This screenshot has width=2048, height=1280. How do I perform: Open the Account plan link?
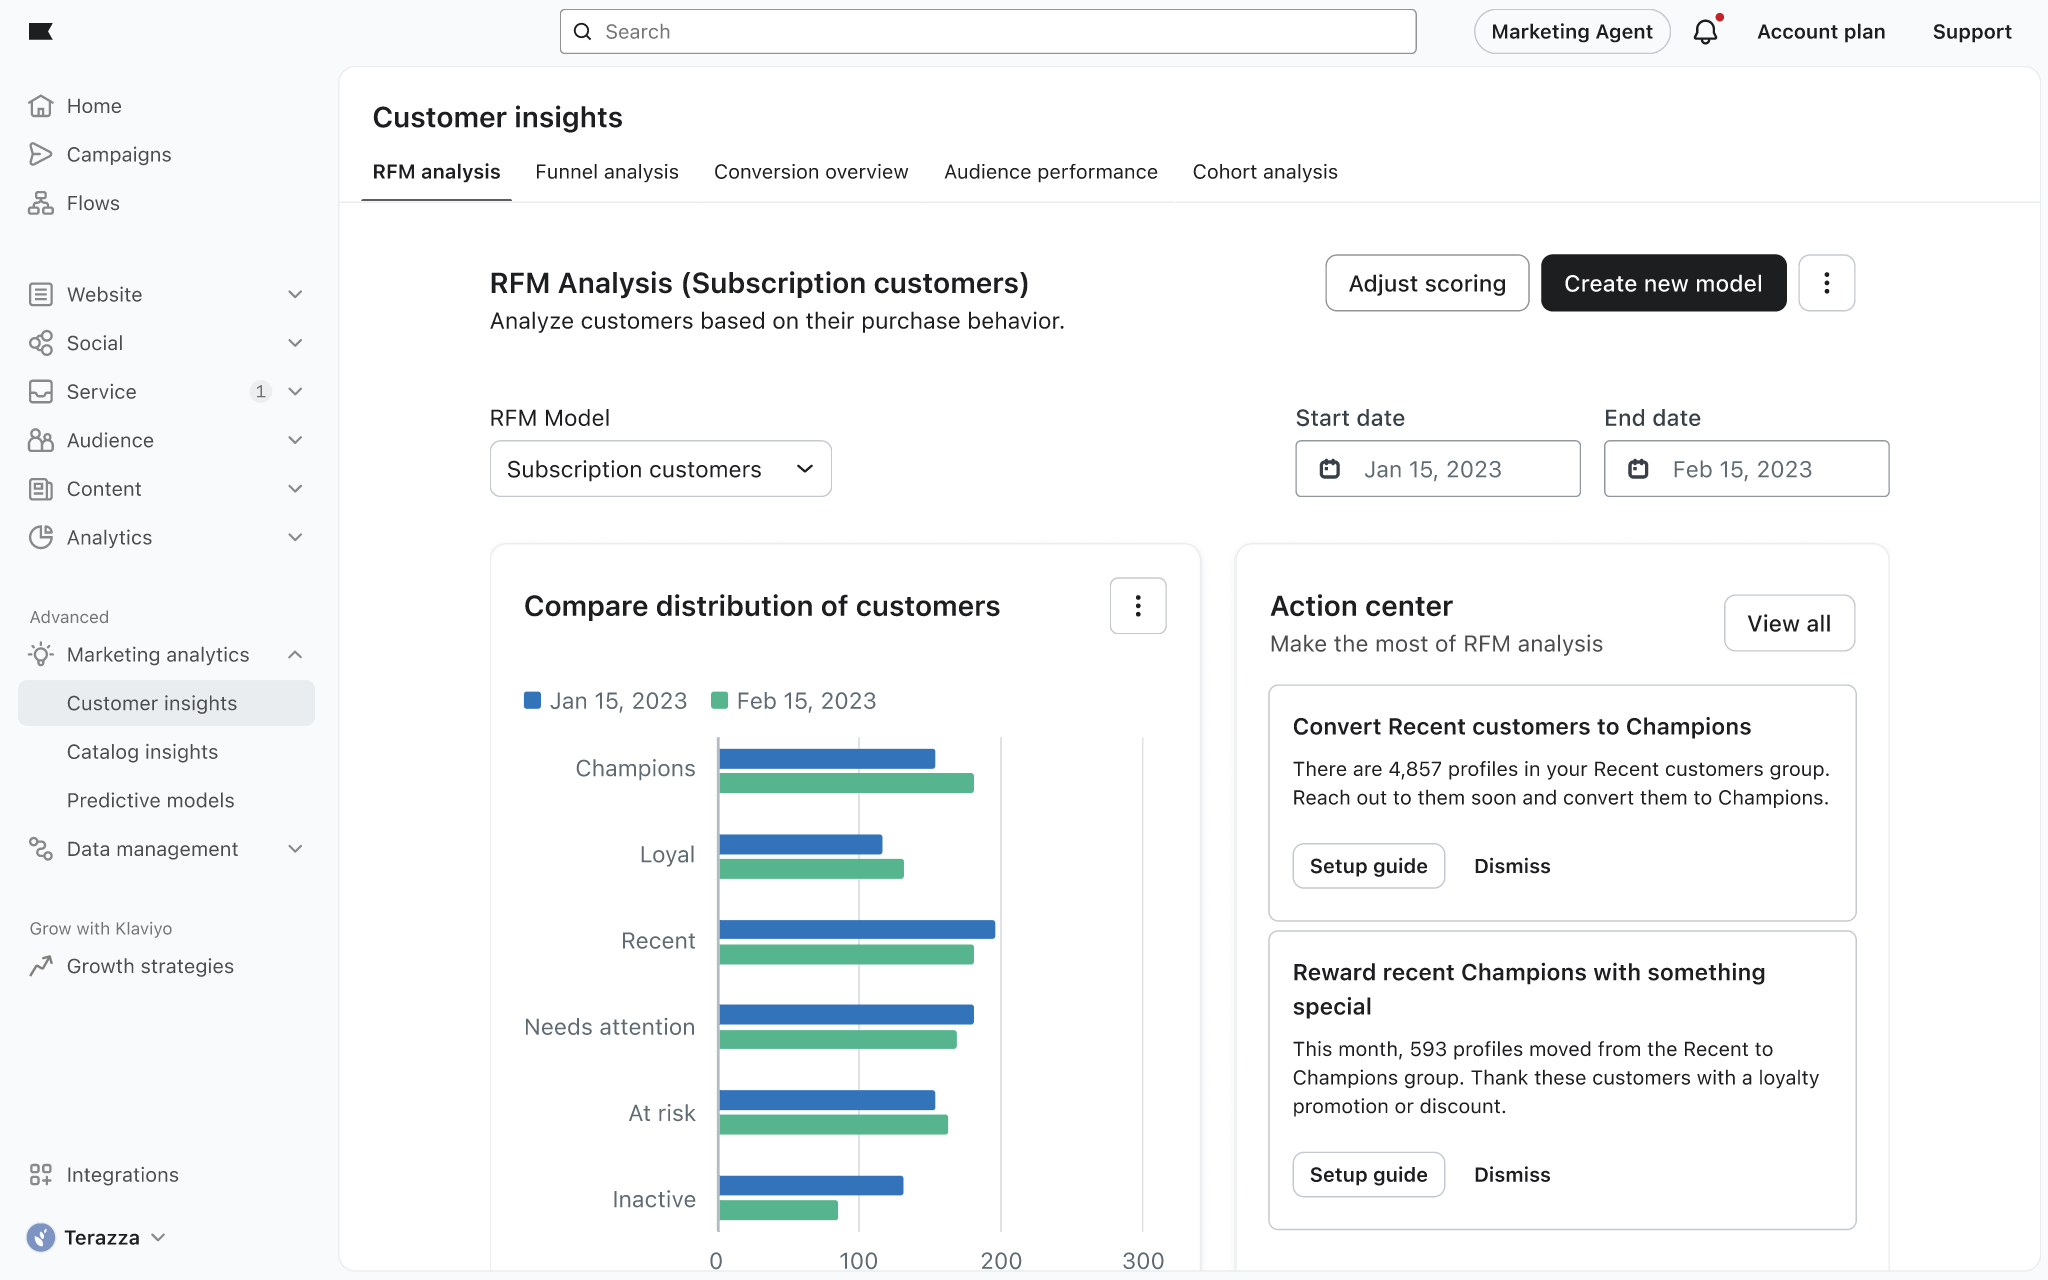tap(1821, 32)
